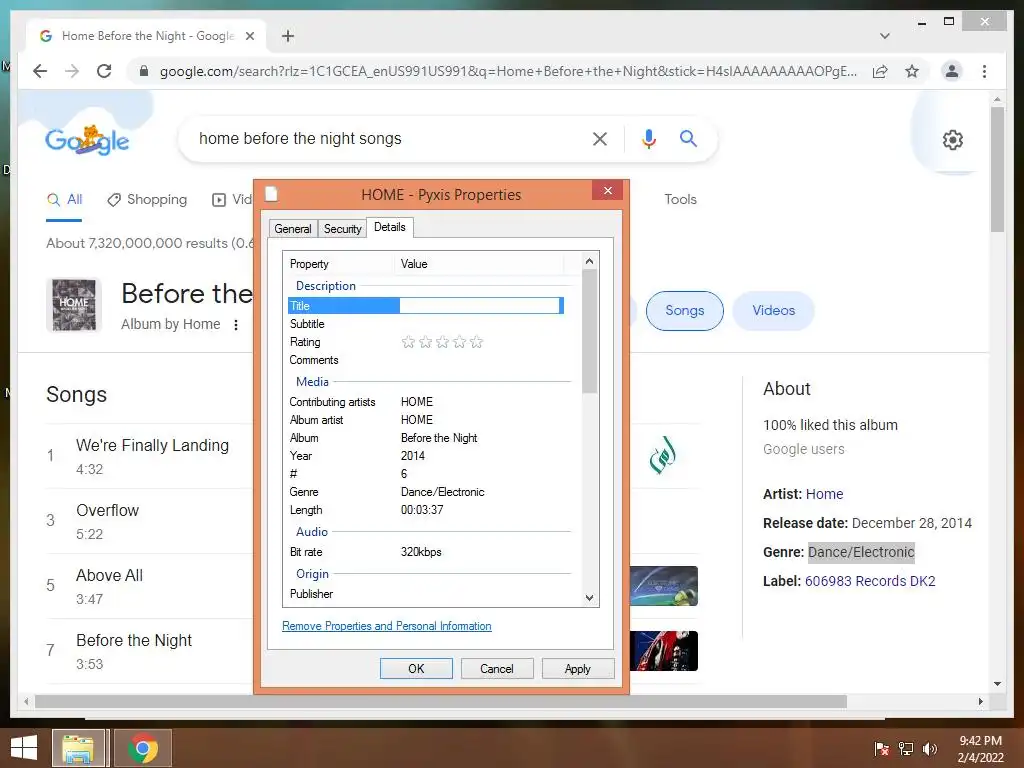Select the Details tab in Properties
This screenshot has width=1024, height=768.
point(390,227)
